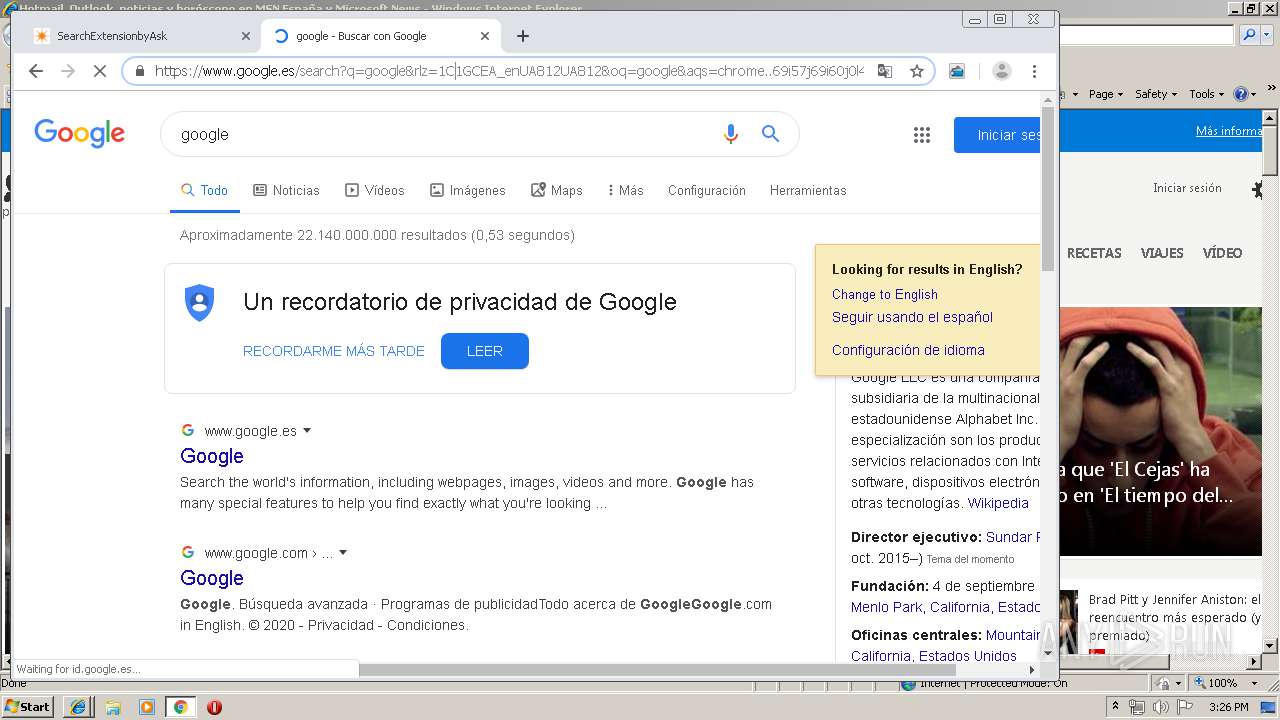Click the Internet Explorer search magnifier
The width and height of the screenshot is (1280, 720).
[x=1249, y=35]
